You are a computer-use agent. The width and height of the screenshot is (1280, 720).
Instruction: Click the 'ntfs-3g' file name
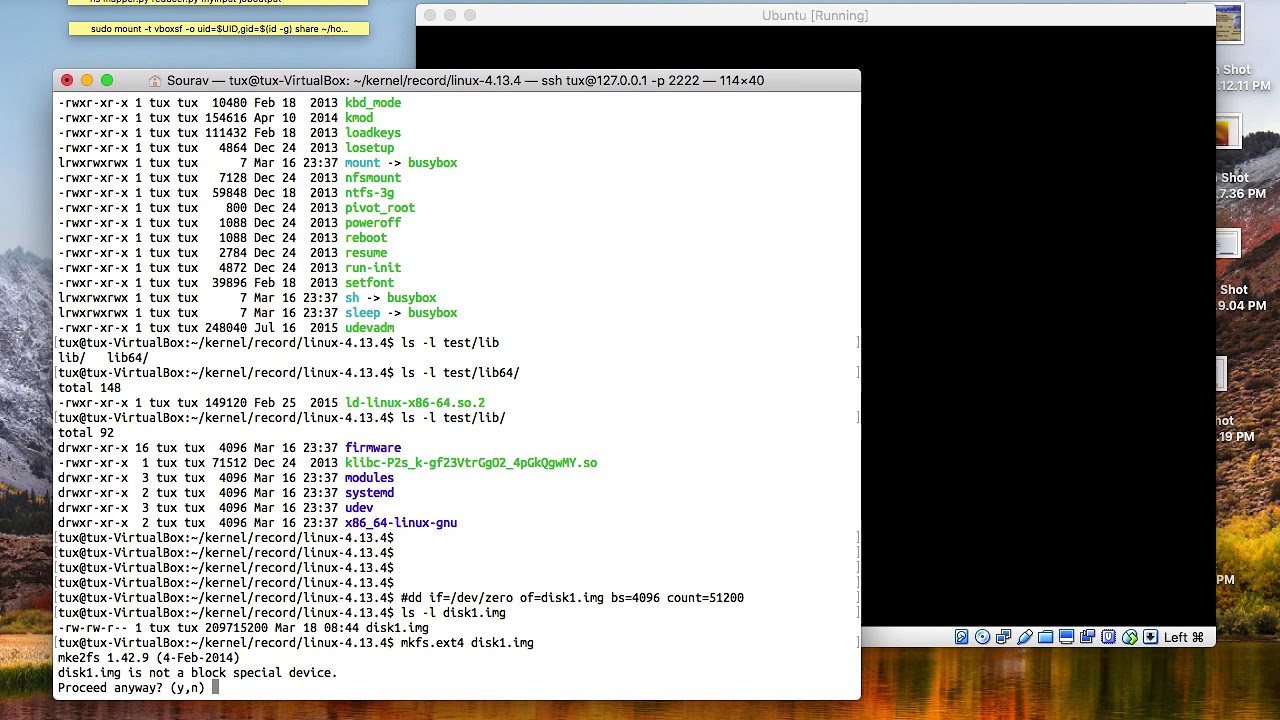pyautogui.click(x=369, y=193)
